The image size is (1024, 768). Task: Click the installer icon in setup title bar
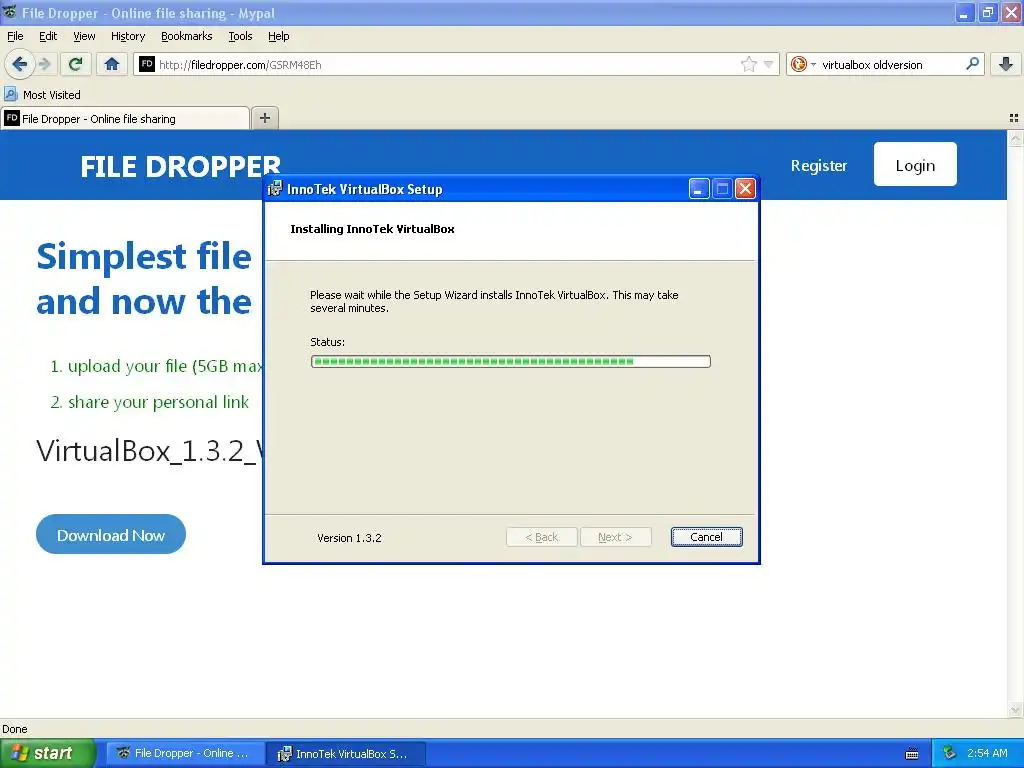click(x=275, y=189)
